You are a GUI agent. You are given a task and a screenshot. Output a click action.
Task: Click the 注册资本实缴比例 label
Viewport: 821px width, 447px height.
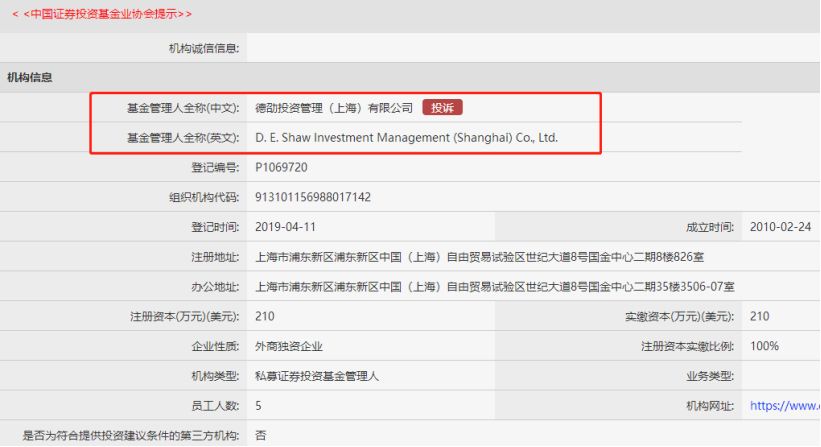(x=687, y=346)
